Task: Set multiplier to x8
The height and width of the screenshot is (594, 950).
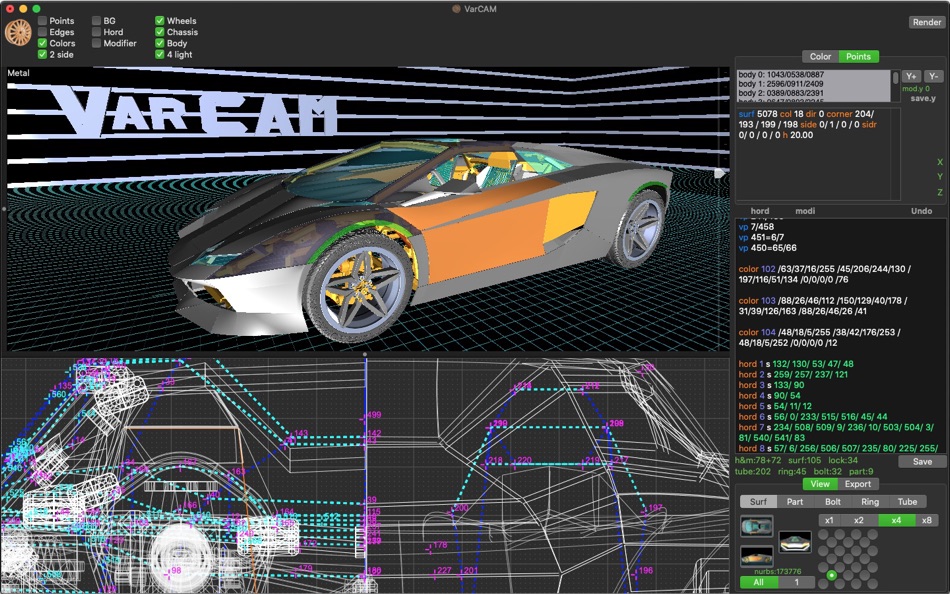Action: (926, 520)
